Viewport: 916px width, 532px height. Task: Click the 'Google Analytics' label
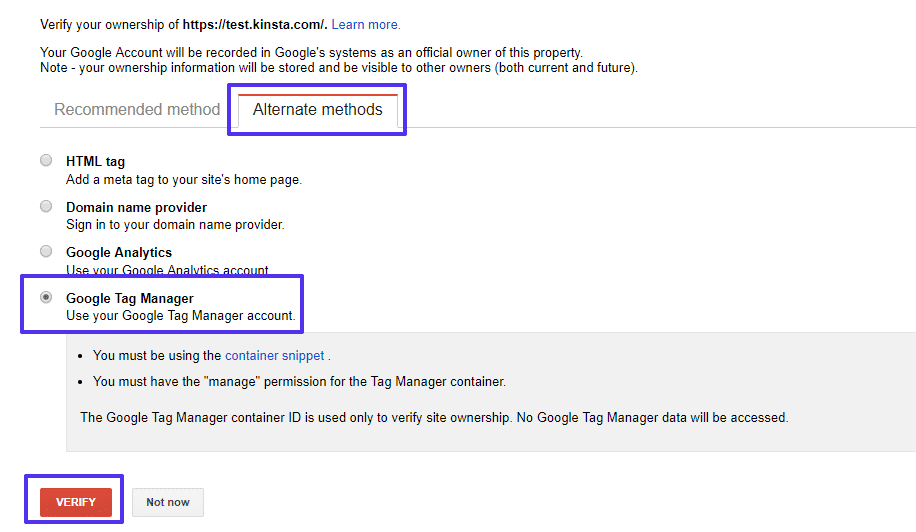[119, 252]
